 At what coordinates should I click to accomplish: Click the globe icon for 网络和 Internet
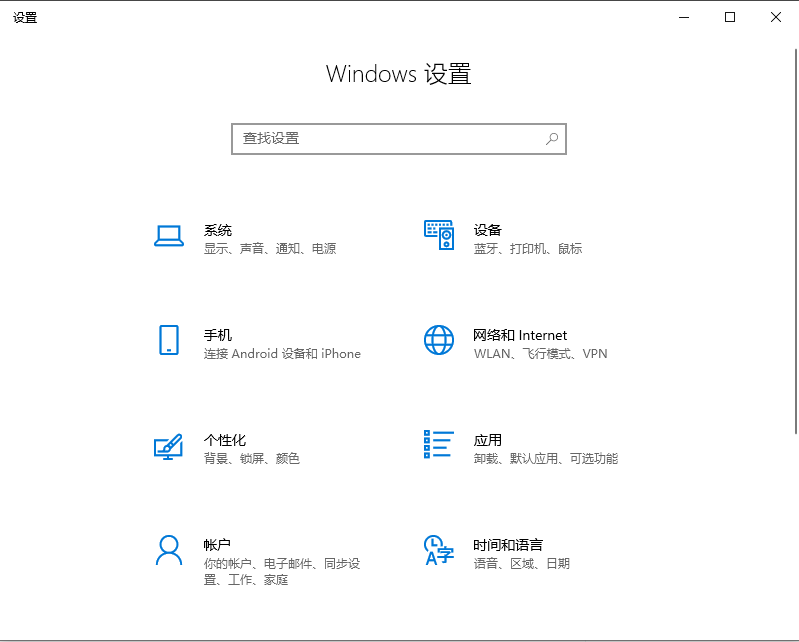(x=438, y=340)
